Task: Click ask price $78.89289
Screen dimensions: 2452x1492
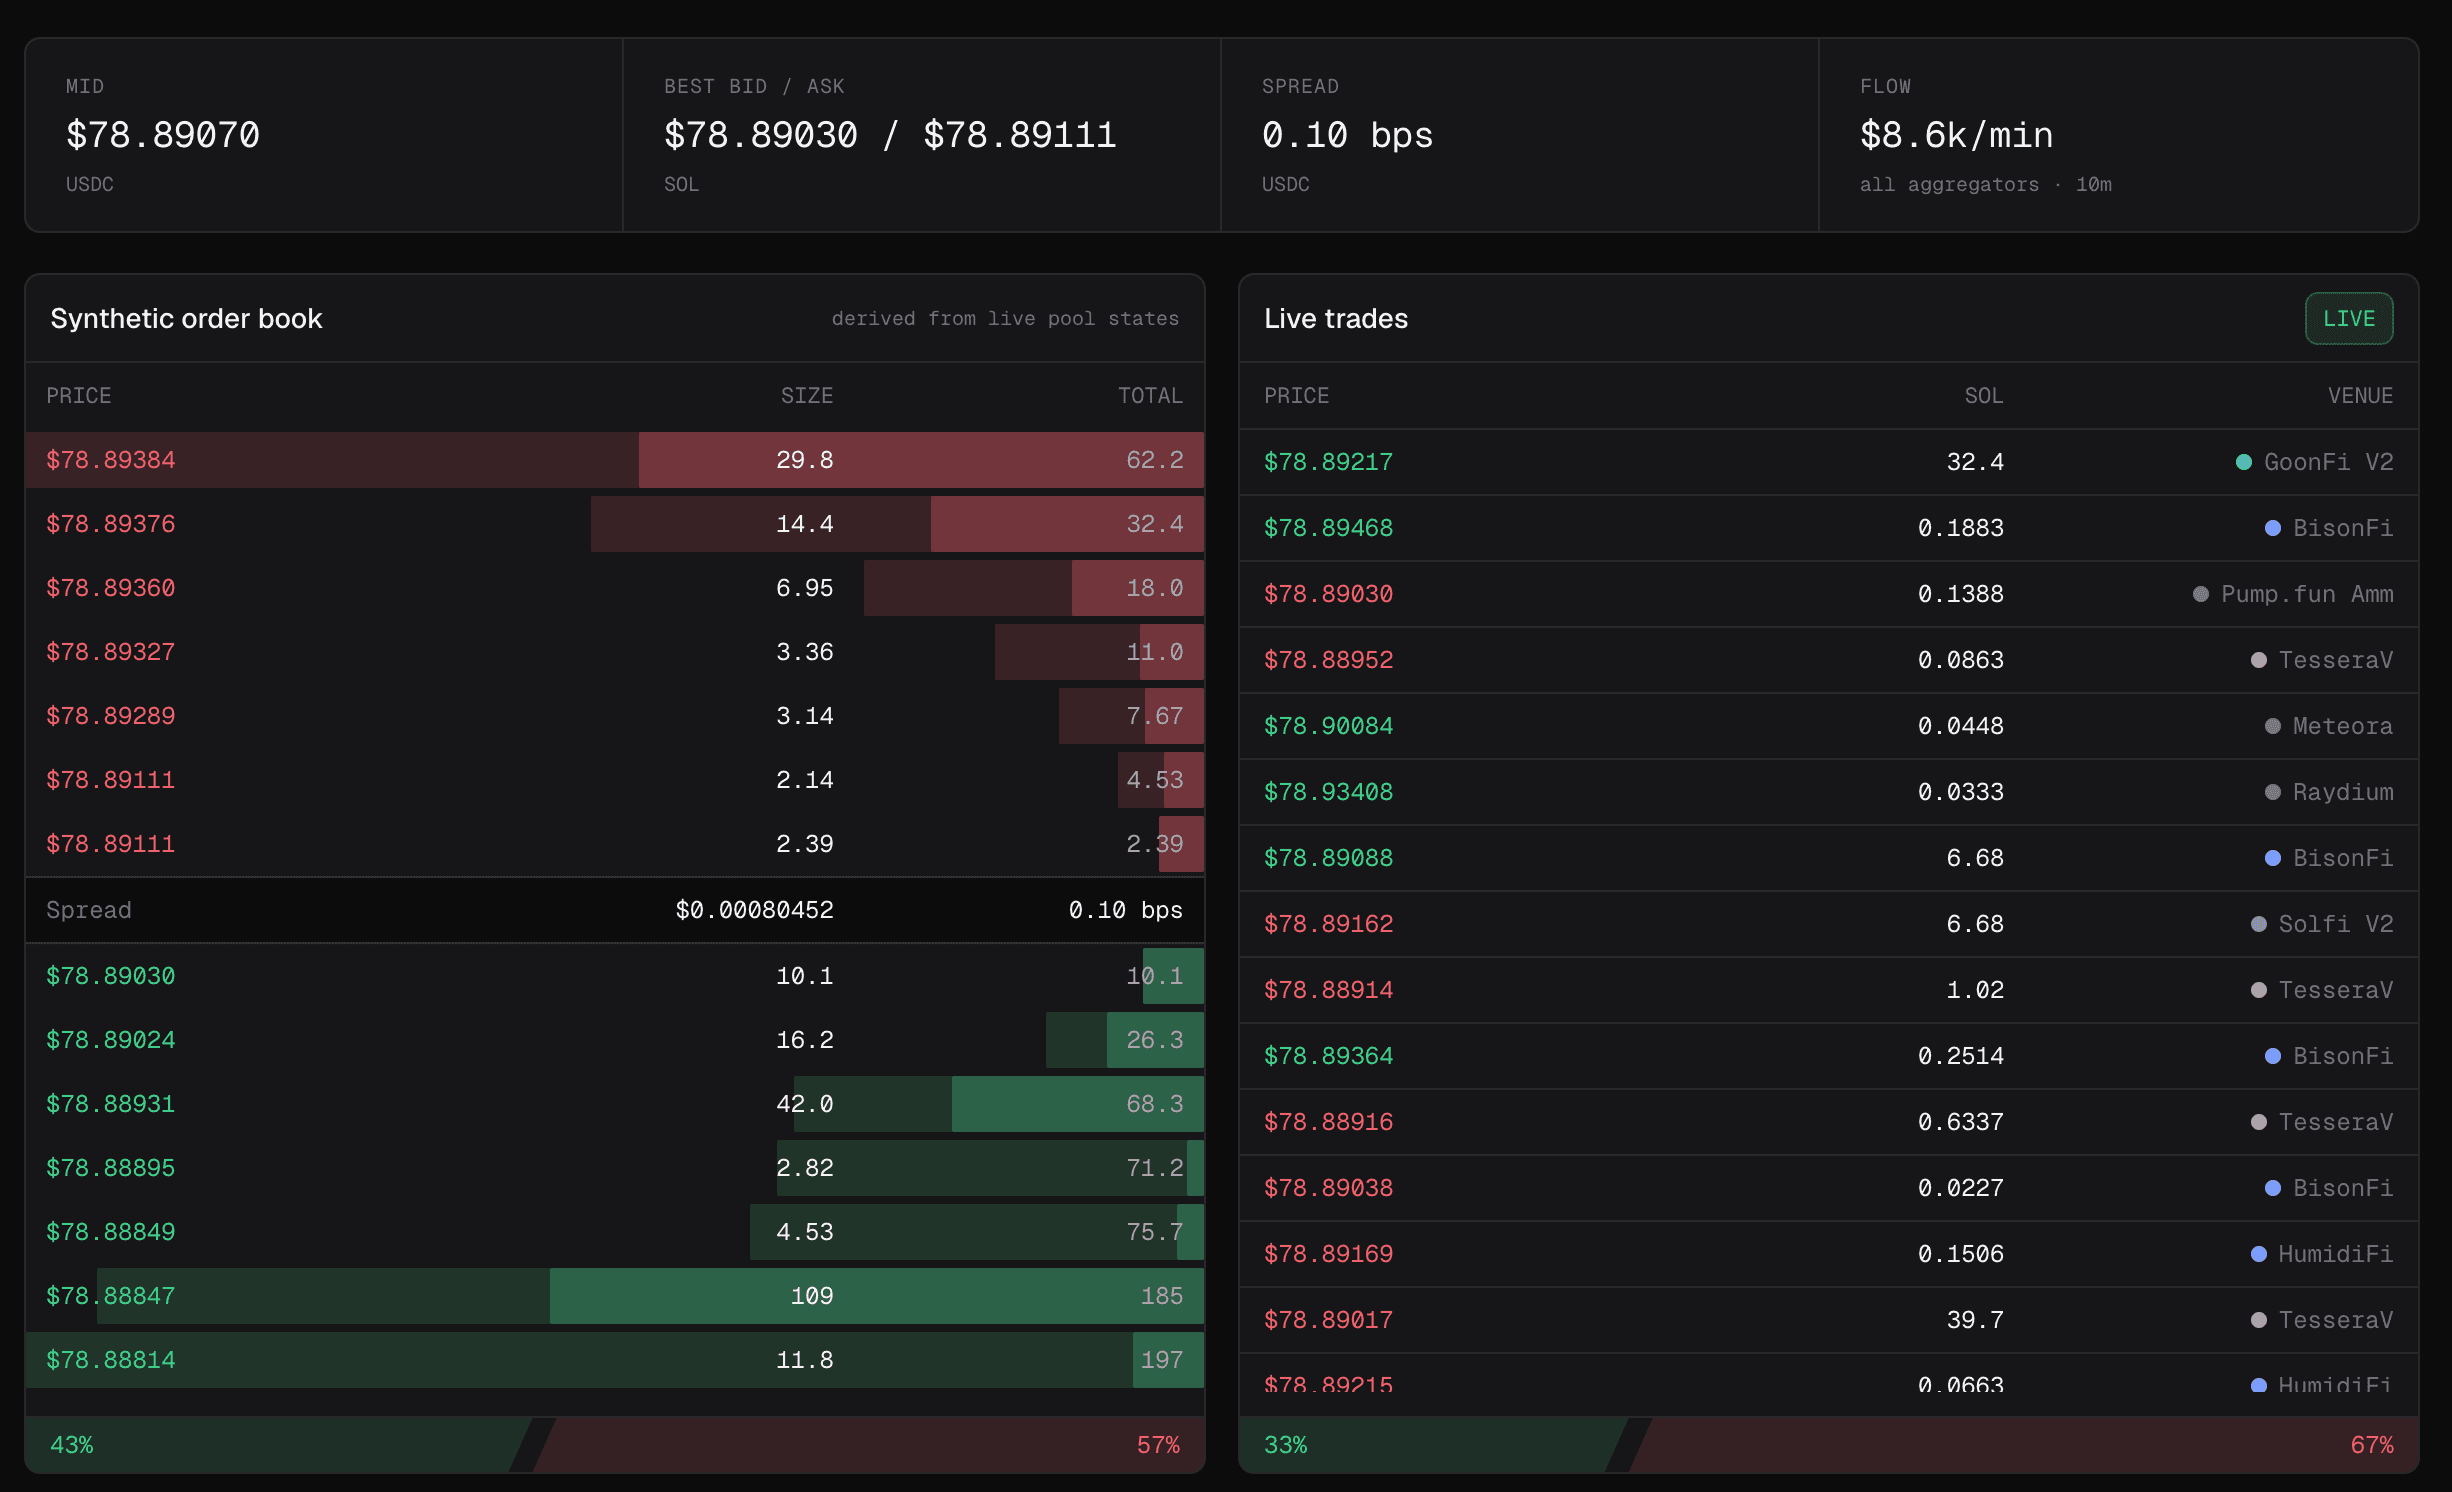Action: (x=111, y=716)
